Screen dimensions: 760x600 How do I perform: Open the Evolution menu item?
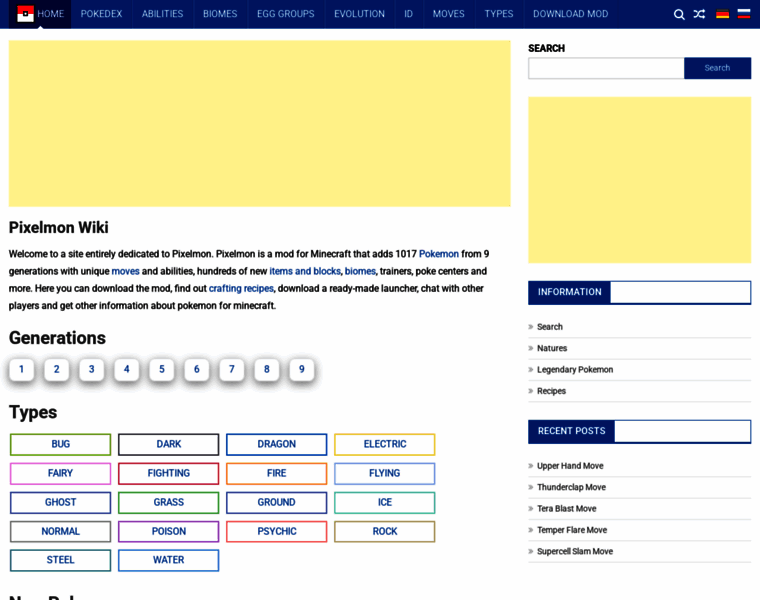tap(359, 14)
